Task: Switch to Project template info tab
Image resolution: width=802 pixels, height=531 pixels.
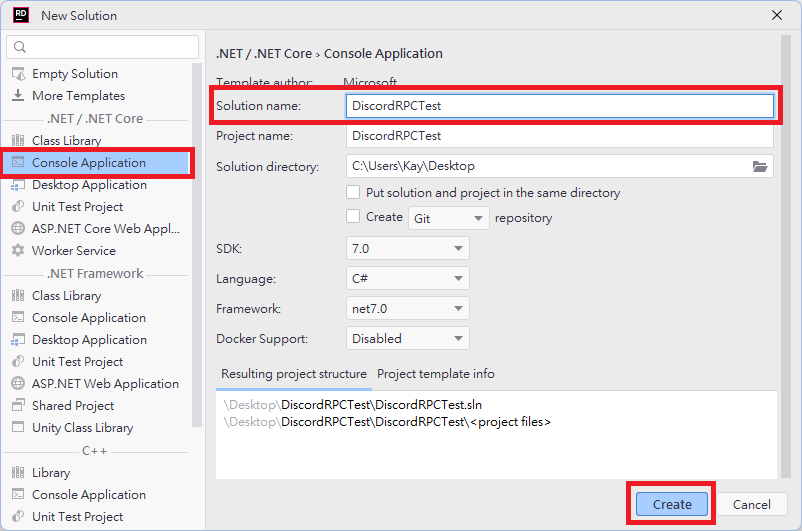Action: 435,374
